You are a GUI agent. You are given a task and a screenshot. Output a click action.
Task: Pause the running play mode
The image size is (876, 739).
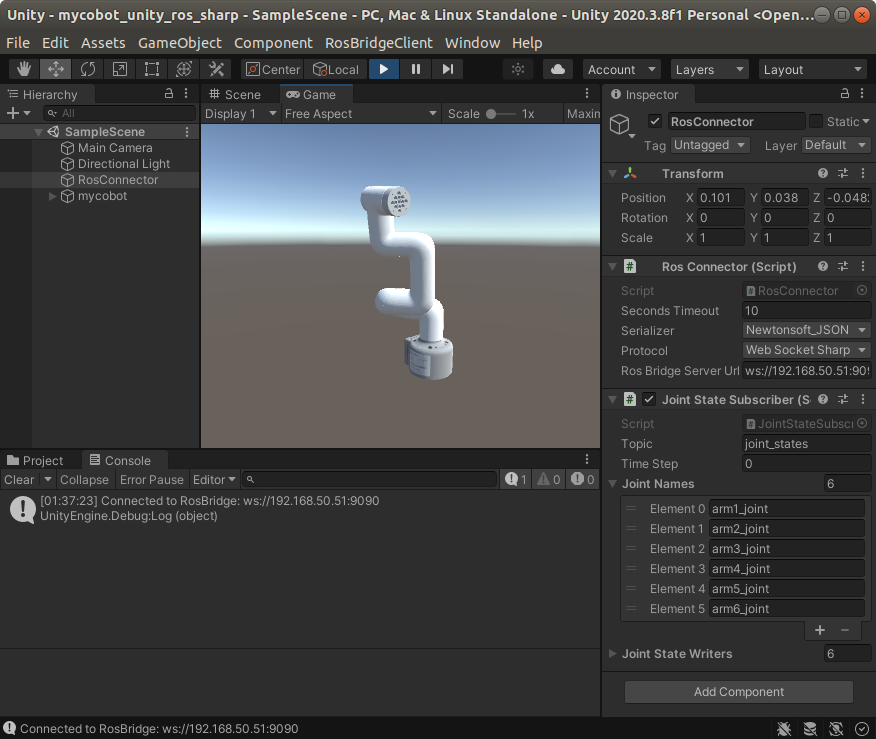coord(415,69)
